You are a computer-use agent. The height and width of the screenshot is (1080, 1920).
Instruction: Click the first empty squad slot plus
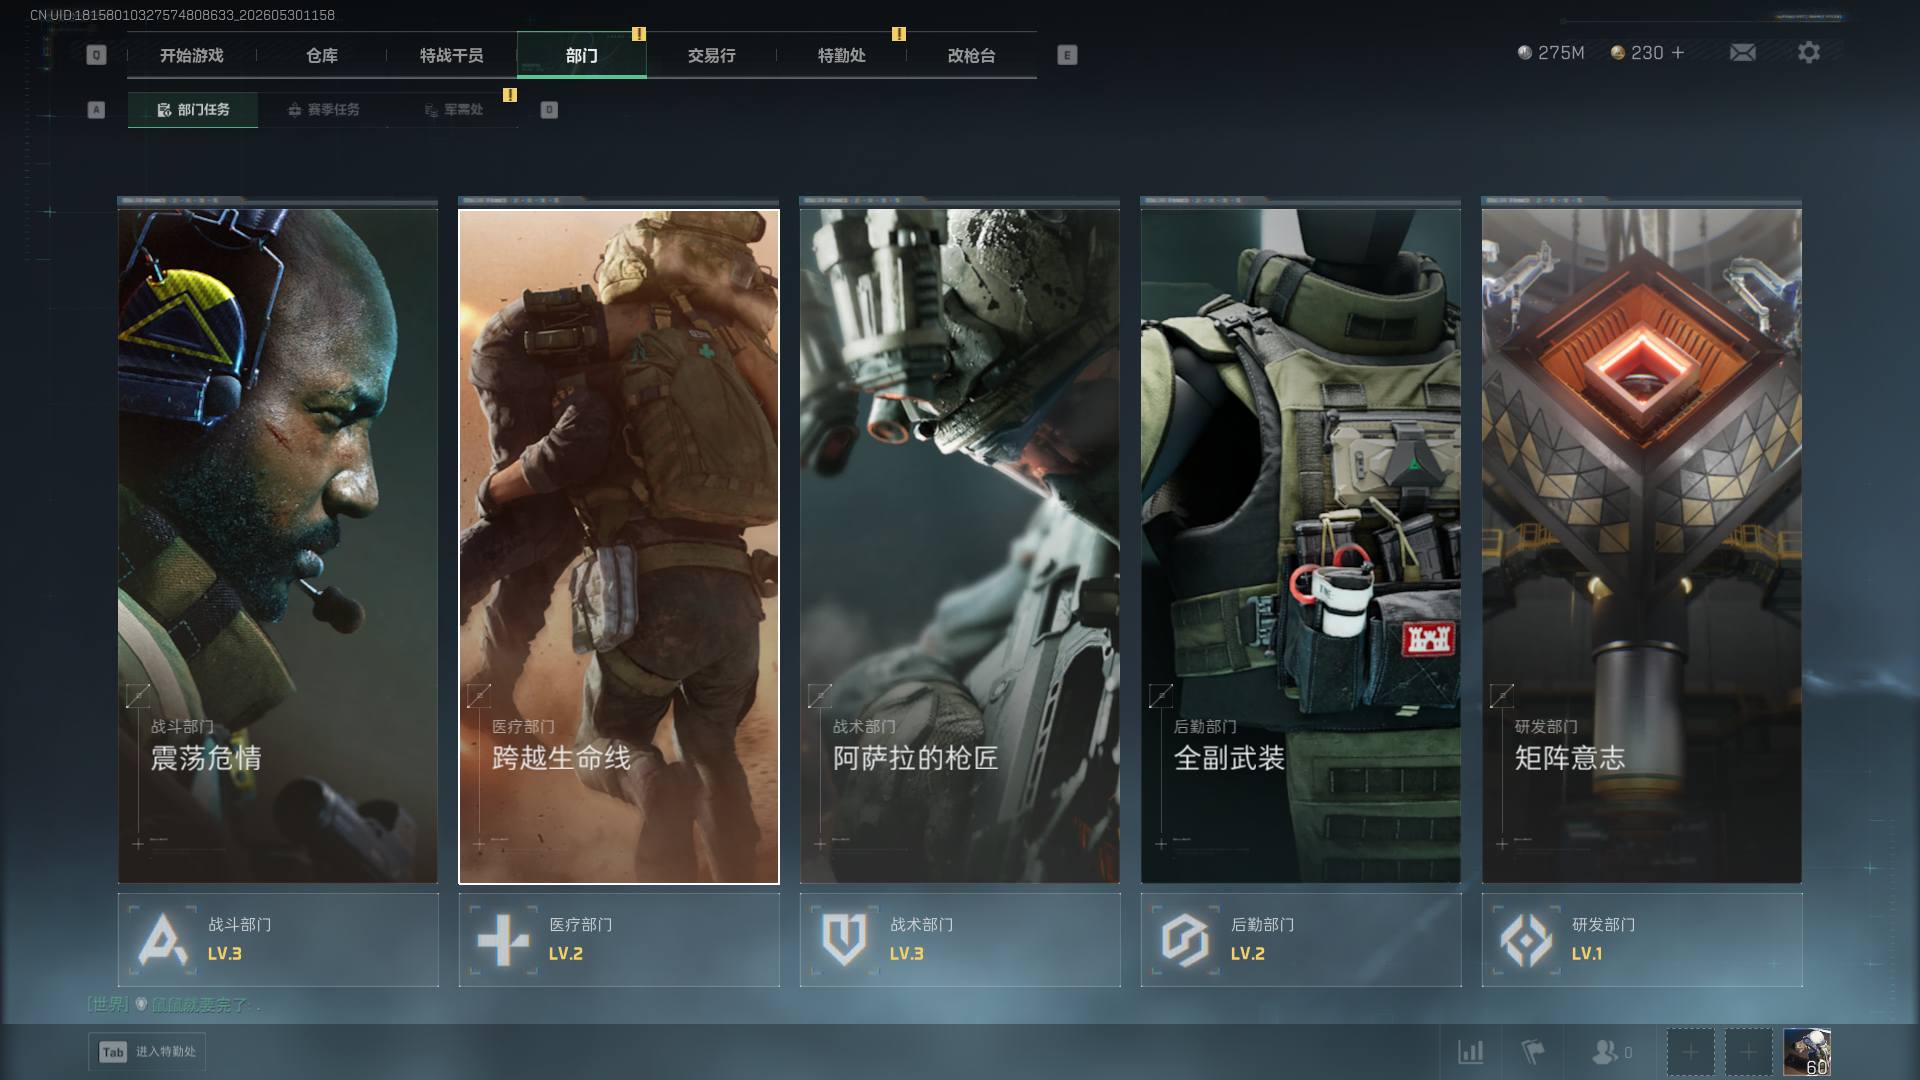[1690, 1052]
